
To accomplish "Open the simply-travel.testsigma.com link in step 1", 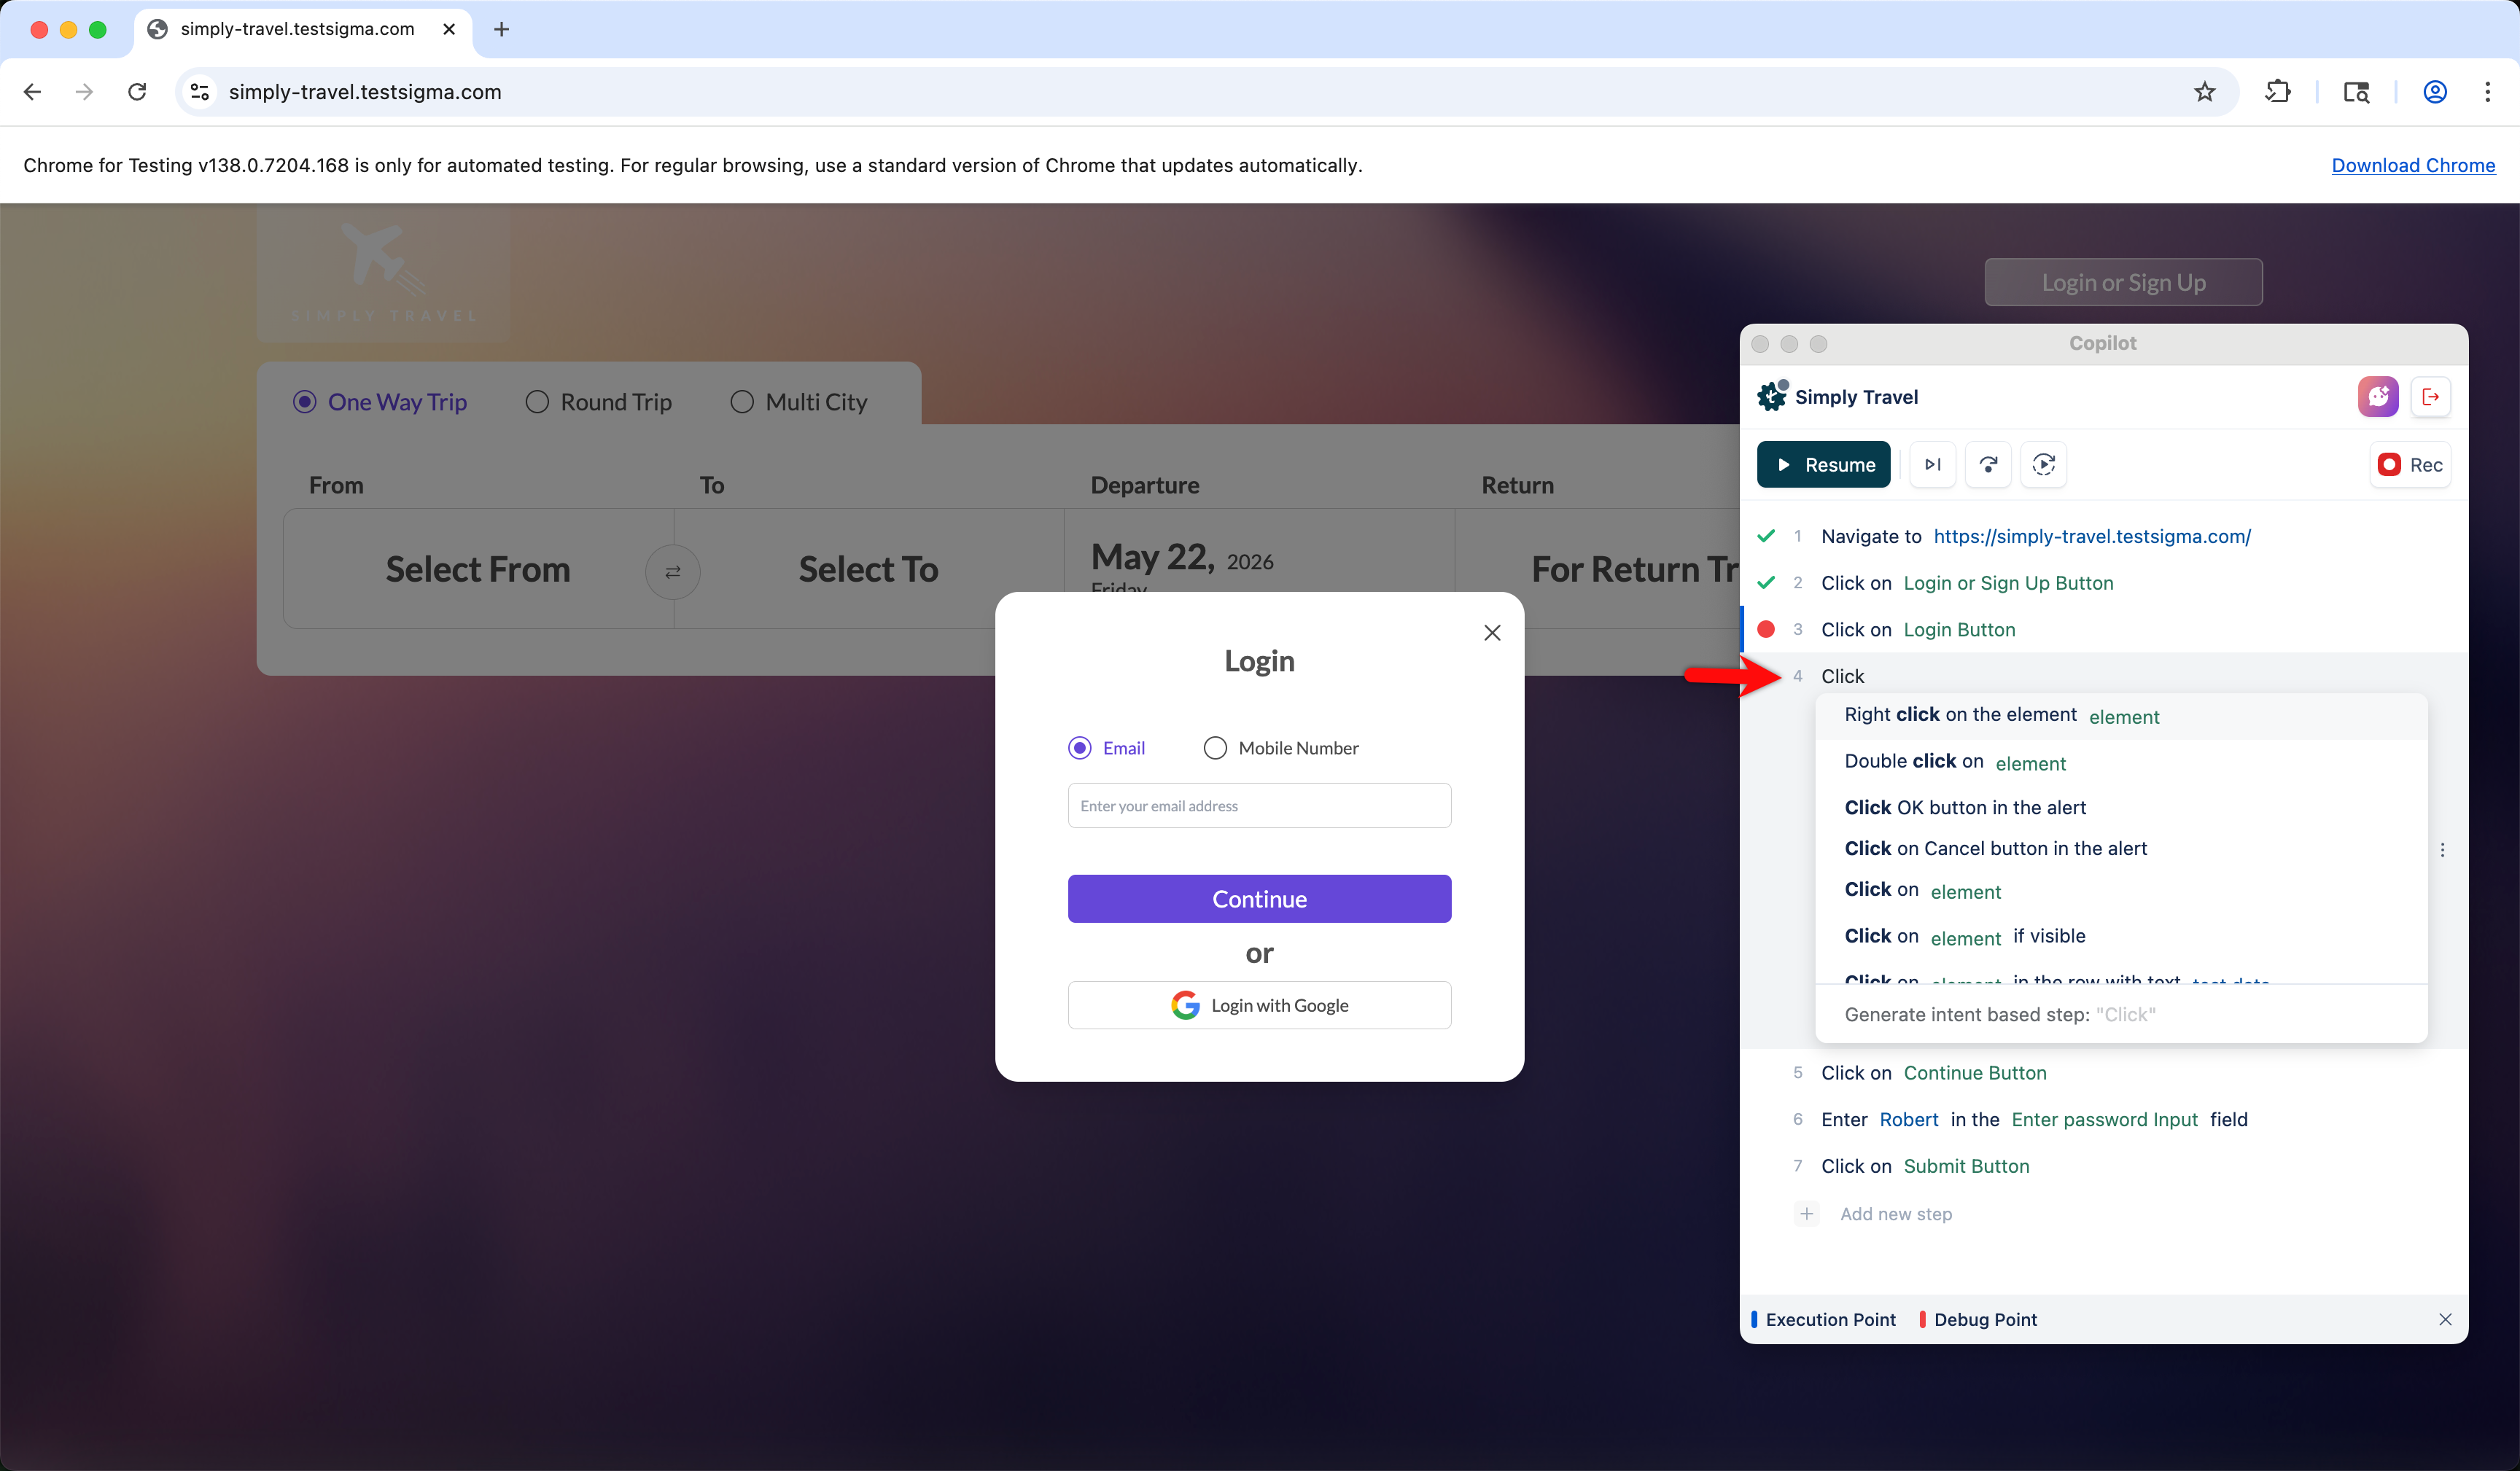I will (x=2092, y=537).
